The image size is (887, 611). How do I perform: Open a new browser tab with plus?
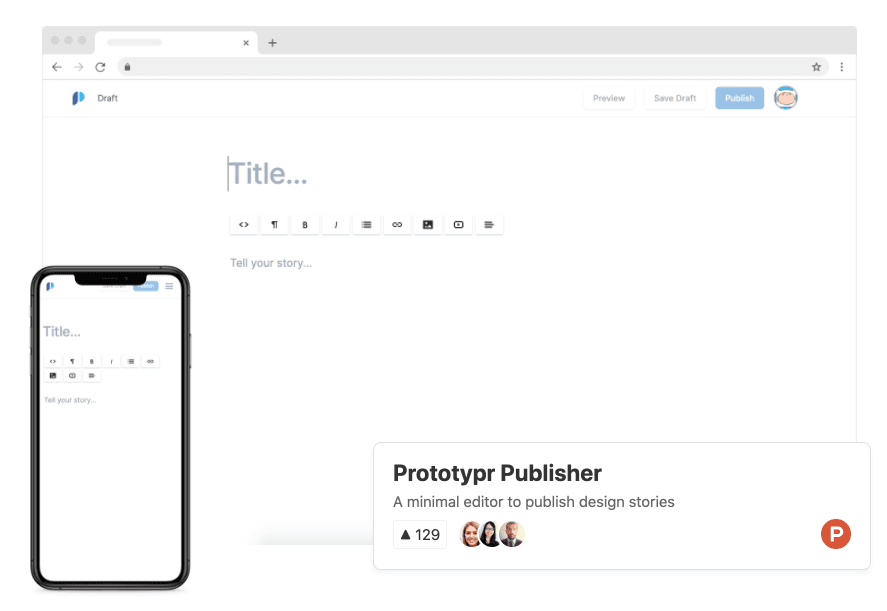(272, 43)
